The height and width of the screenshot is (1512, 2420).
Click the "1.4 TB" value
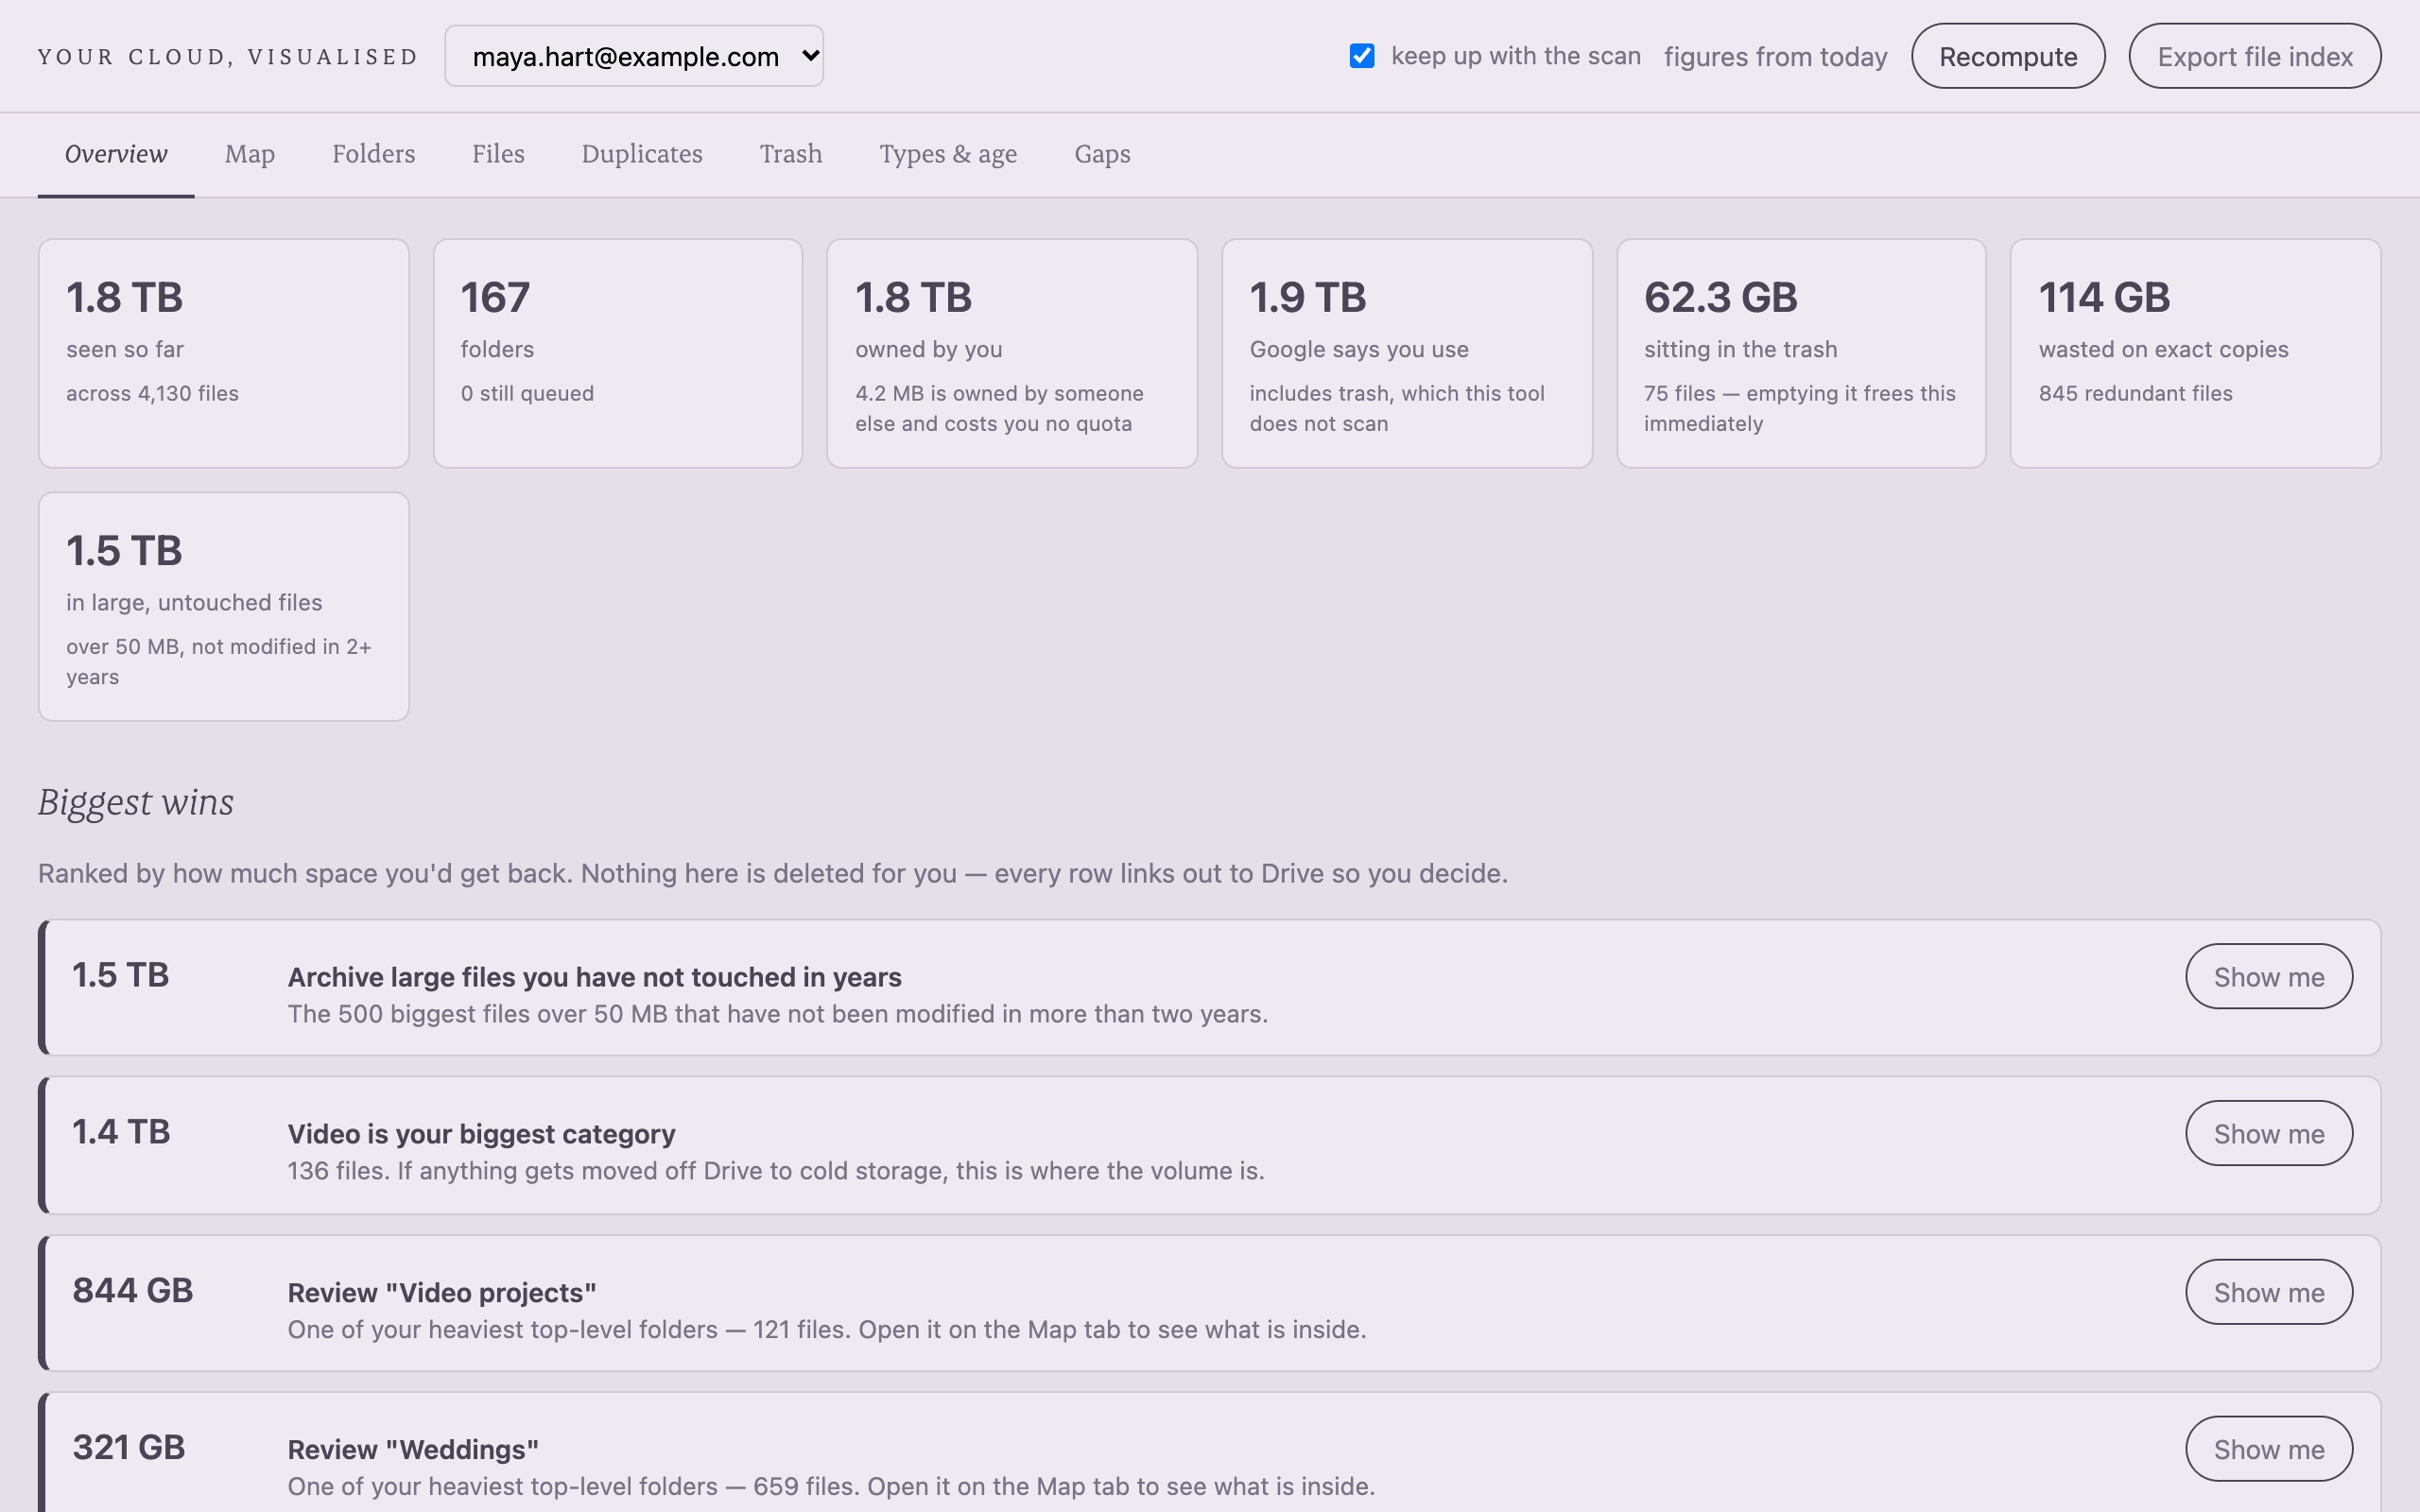(121, 1132)
